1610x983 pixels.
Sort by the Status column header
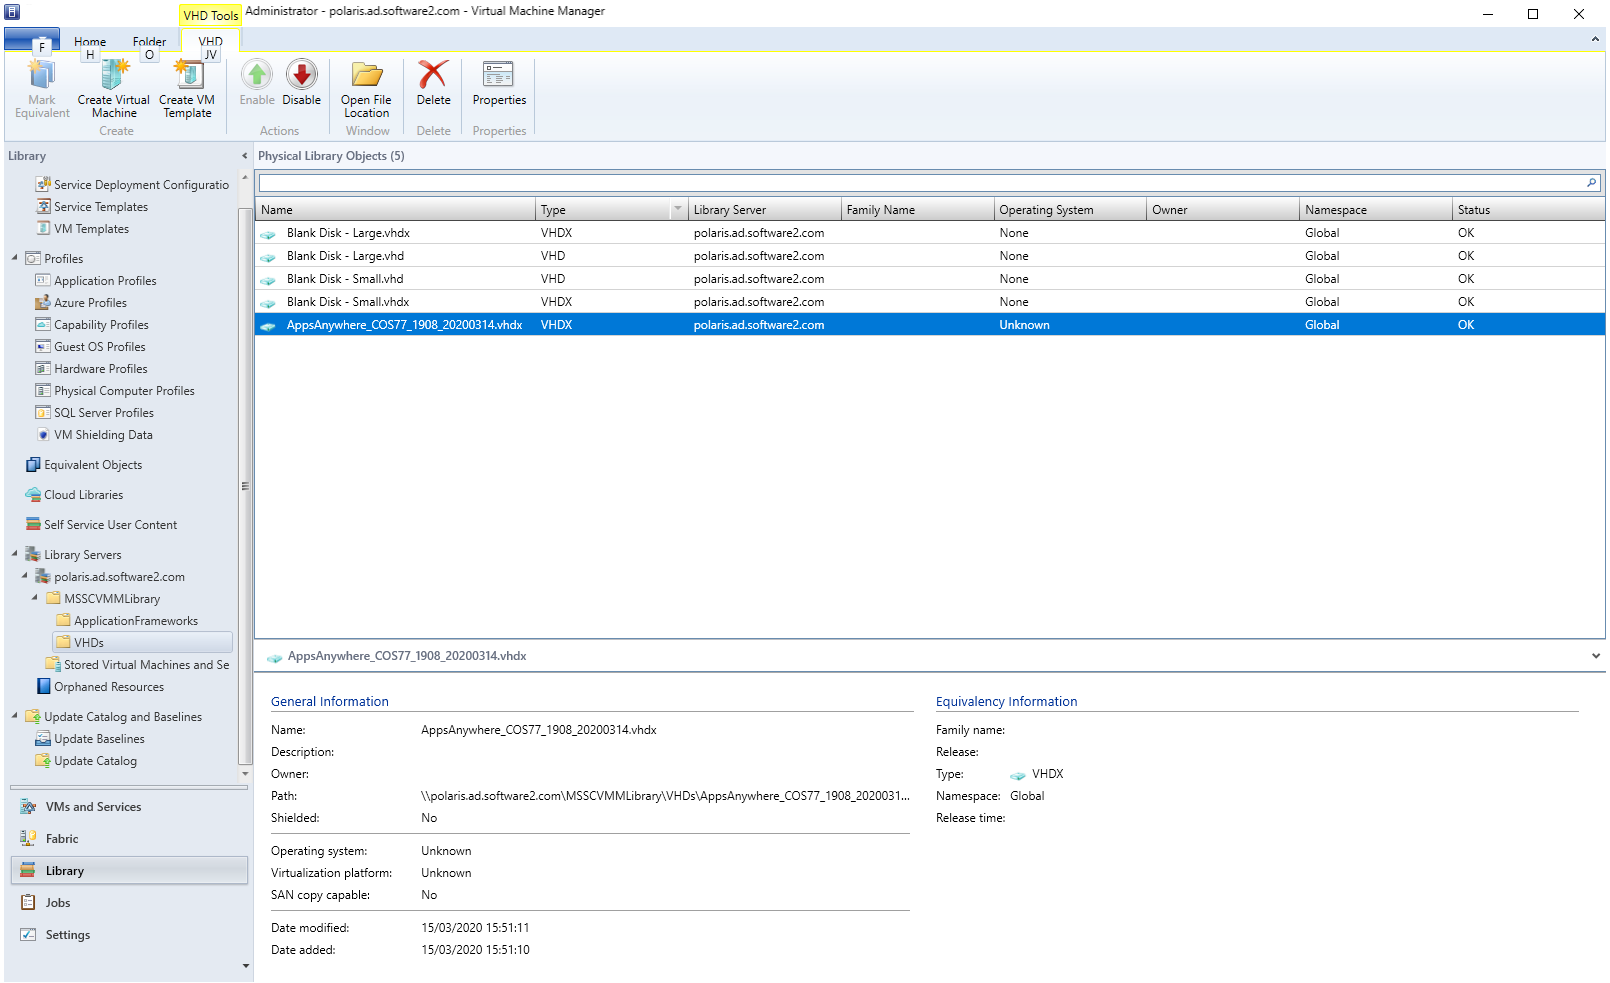point(1473,210)
